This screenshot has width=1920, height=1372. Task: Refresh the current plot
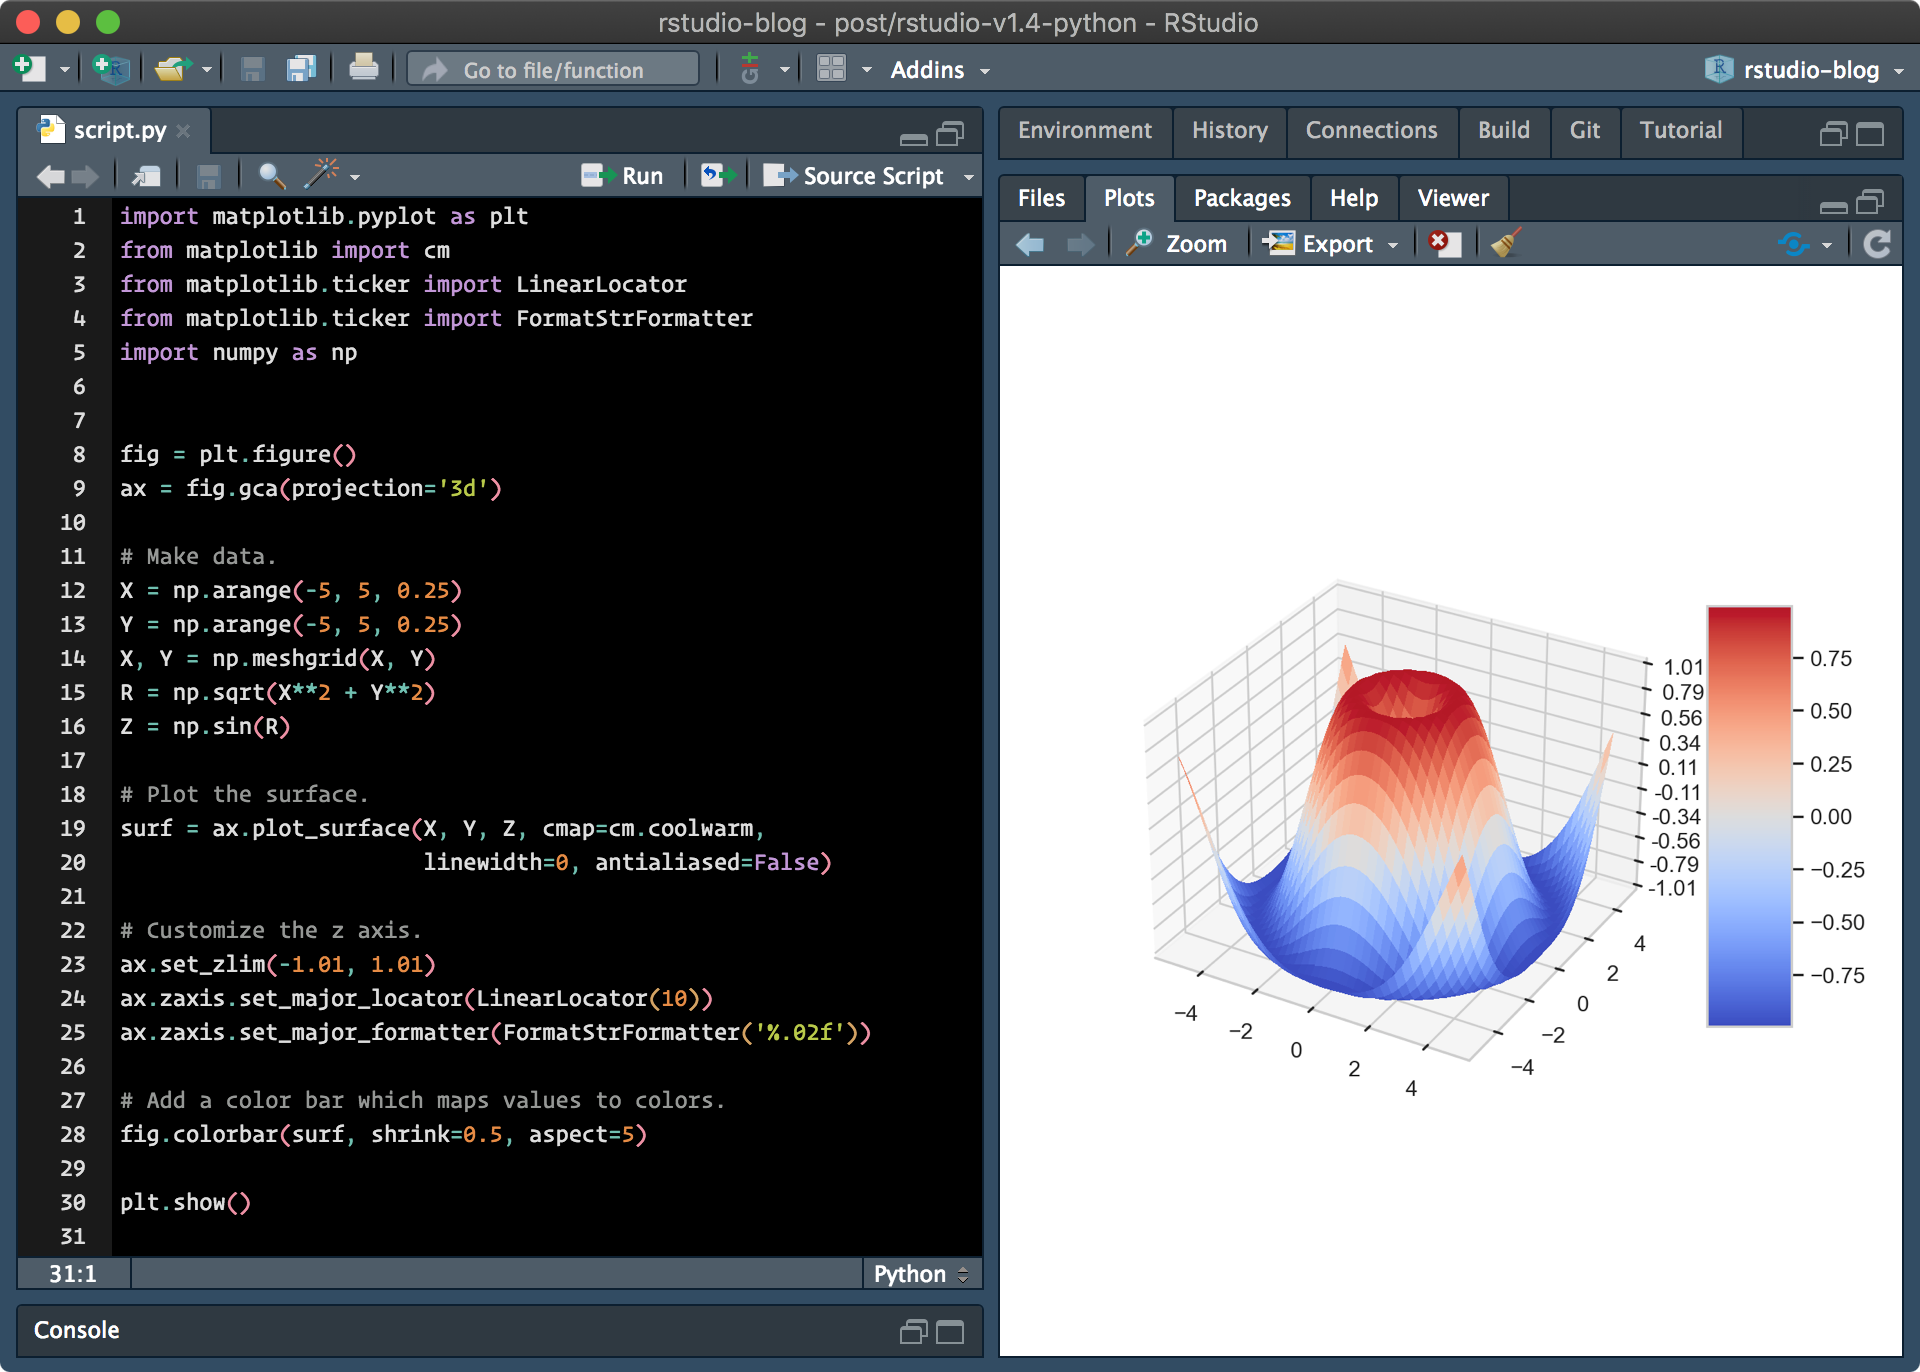pos(1878,243)
